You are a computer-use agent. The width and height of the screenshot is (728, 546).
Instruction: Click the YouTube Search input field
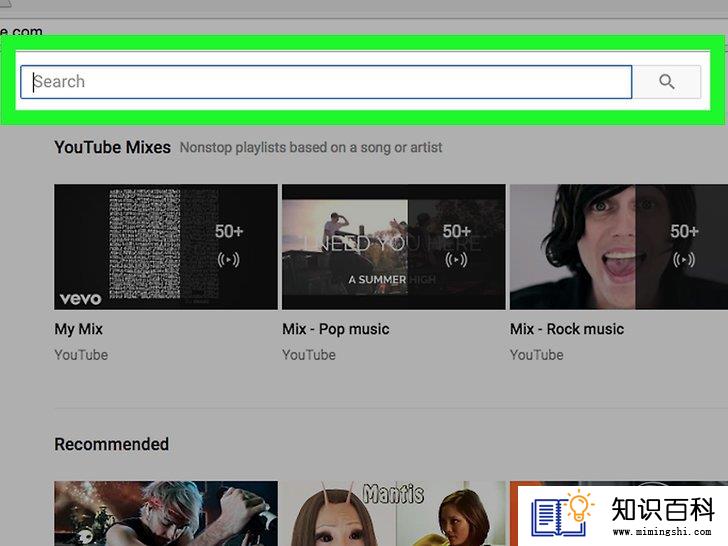[x=326, y=82]
